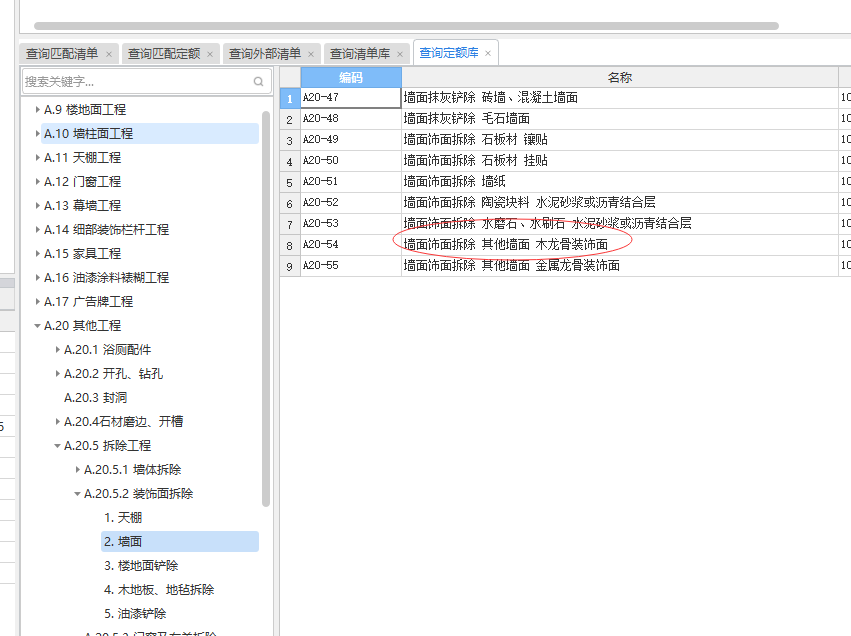The height and width of the screenshot is (636, 851).
Task: Select the 查询定额库 tab
Action: coord(449,53)
